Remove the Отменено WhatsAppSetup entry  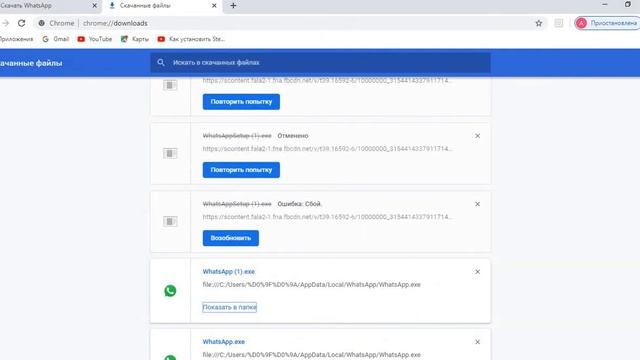pyautogui.click(x=478, y=136)
